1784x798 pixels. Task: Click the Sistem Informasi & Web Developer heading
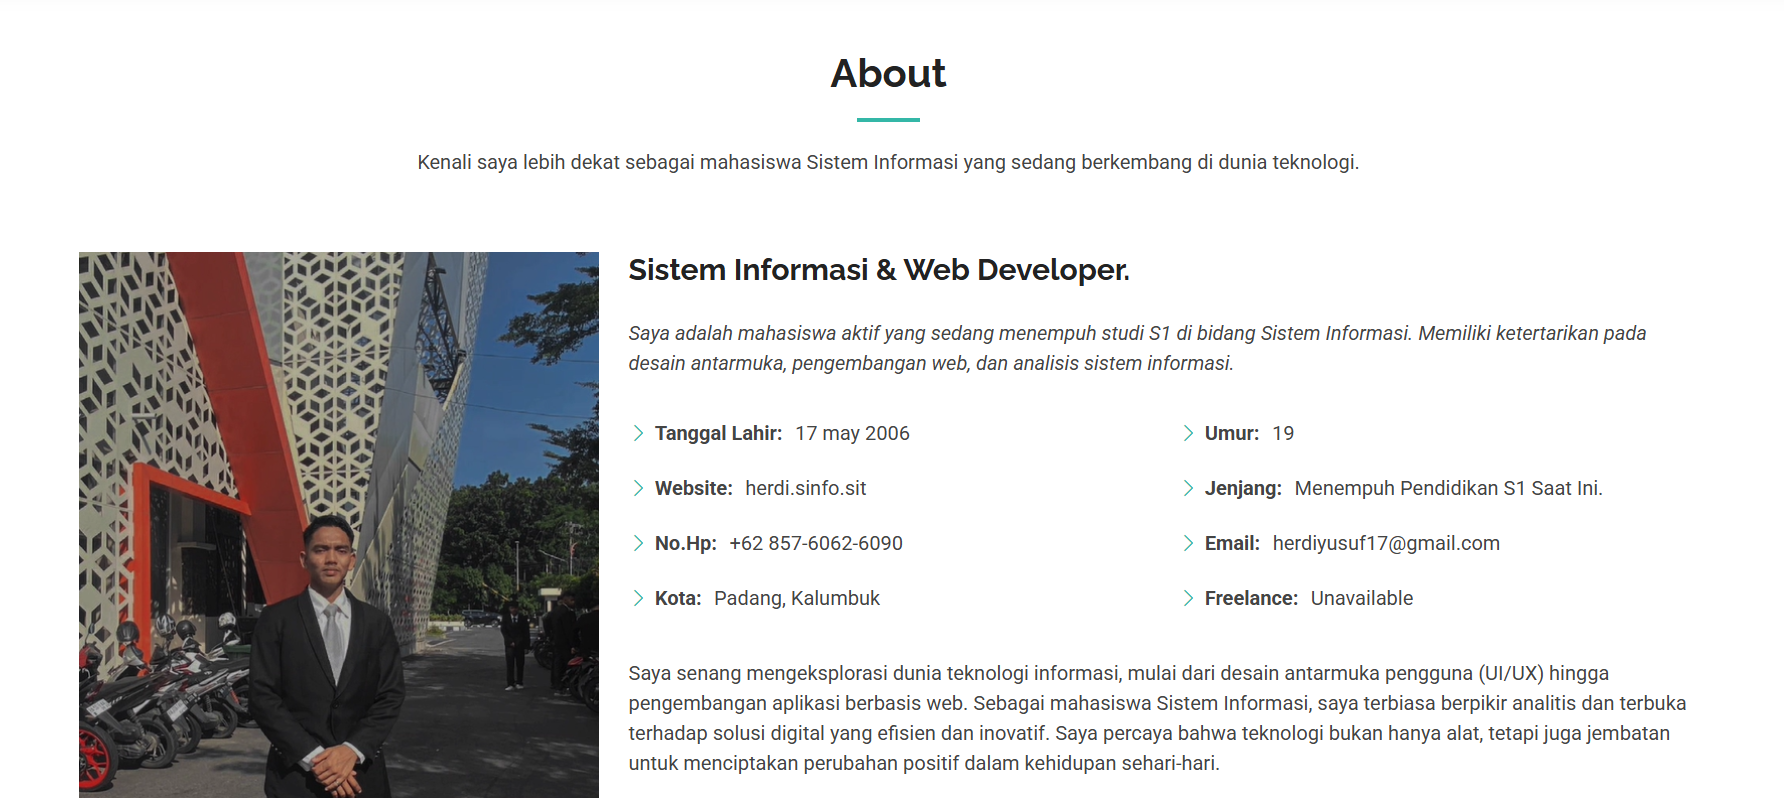(x=879, y=270)
